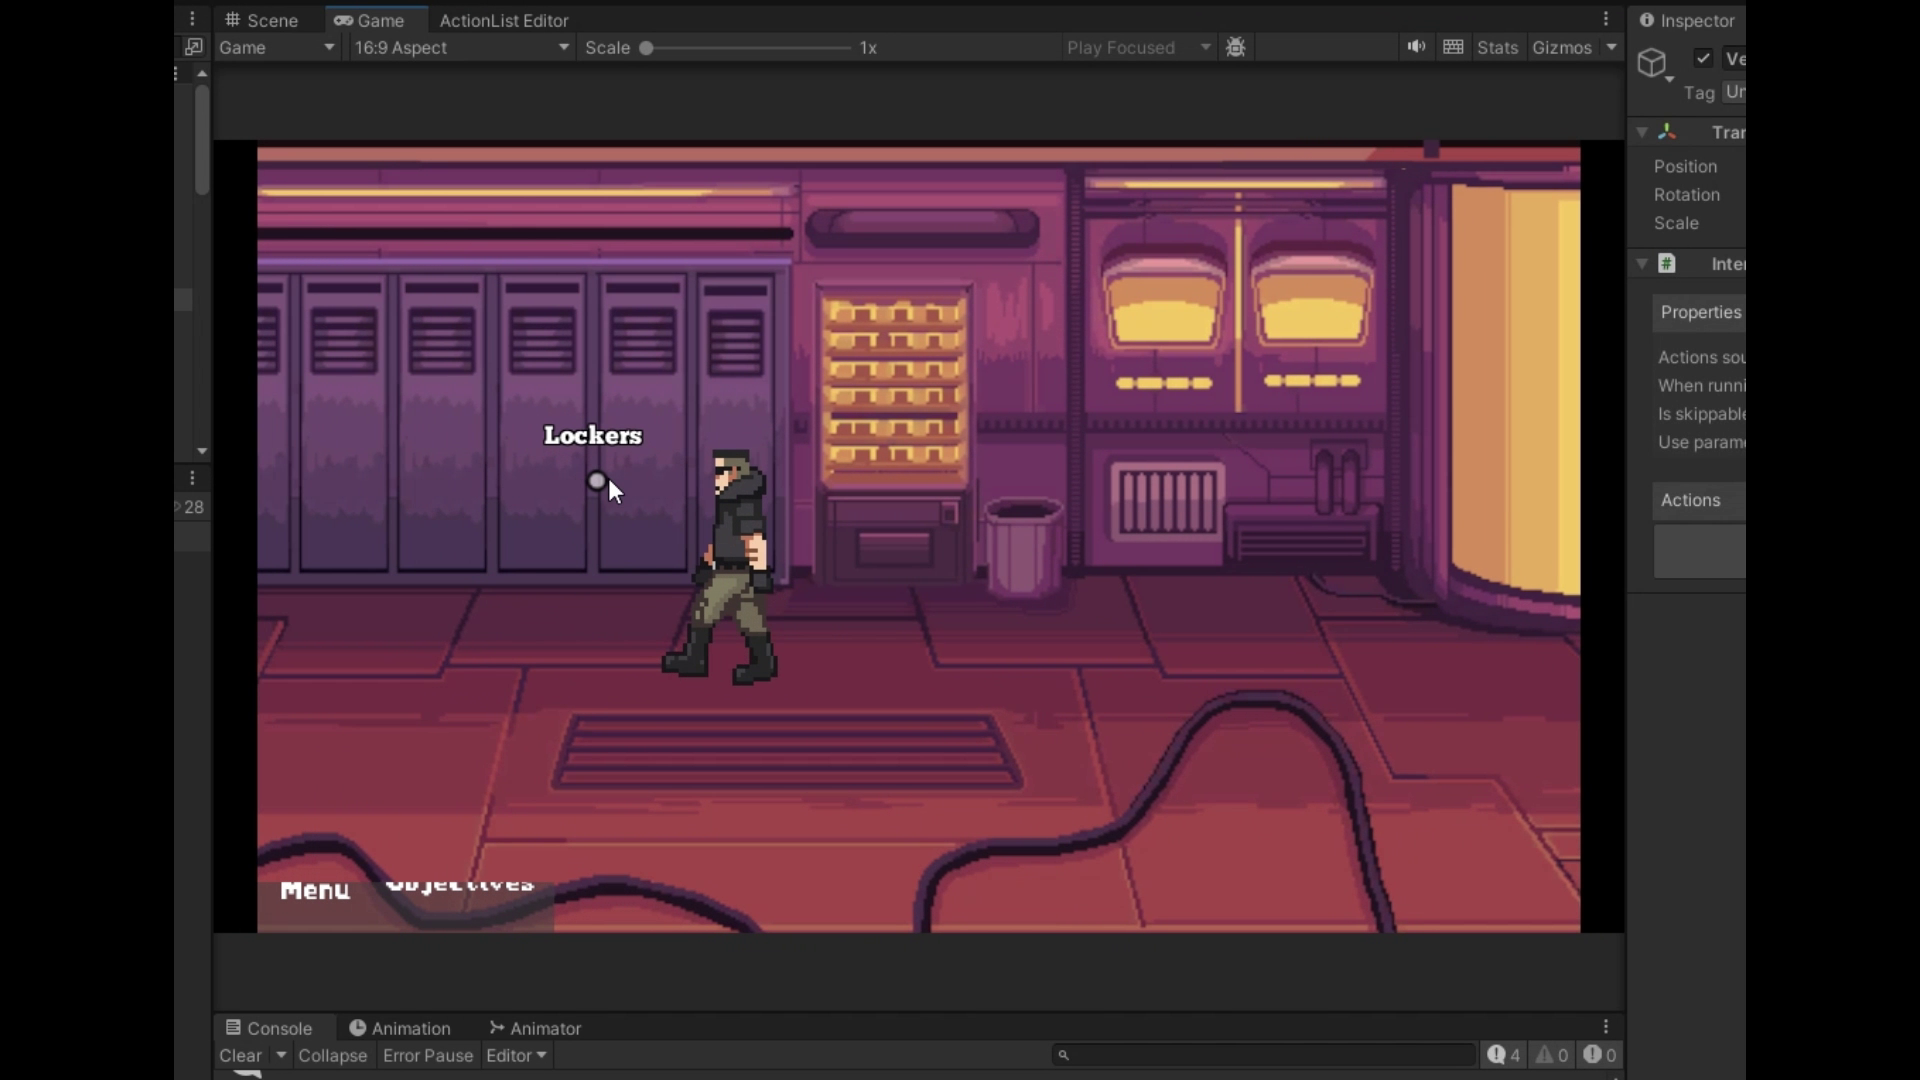Image resolution: width=1920 pixels, height=1080 pixels.
Task: Select the Rotation label
Action: click(1686, 195)
